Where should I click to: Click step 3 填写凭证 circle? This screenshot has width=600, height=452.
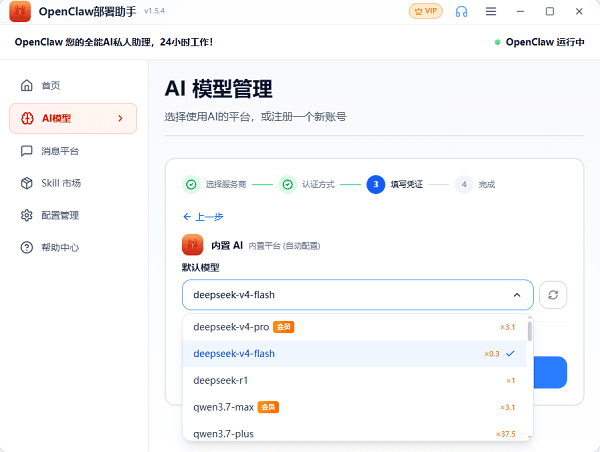click(376, 184)
